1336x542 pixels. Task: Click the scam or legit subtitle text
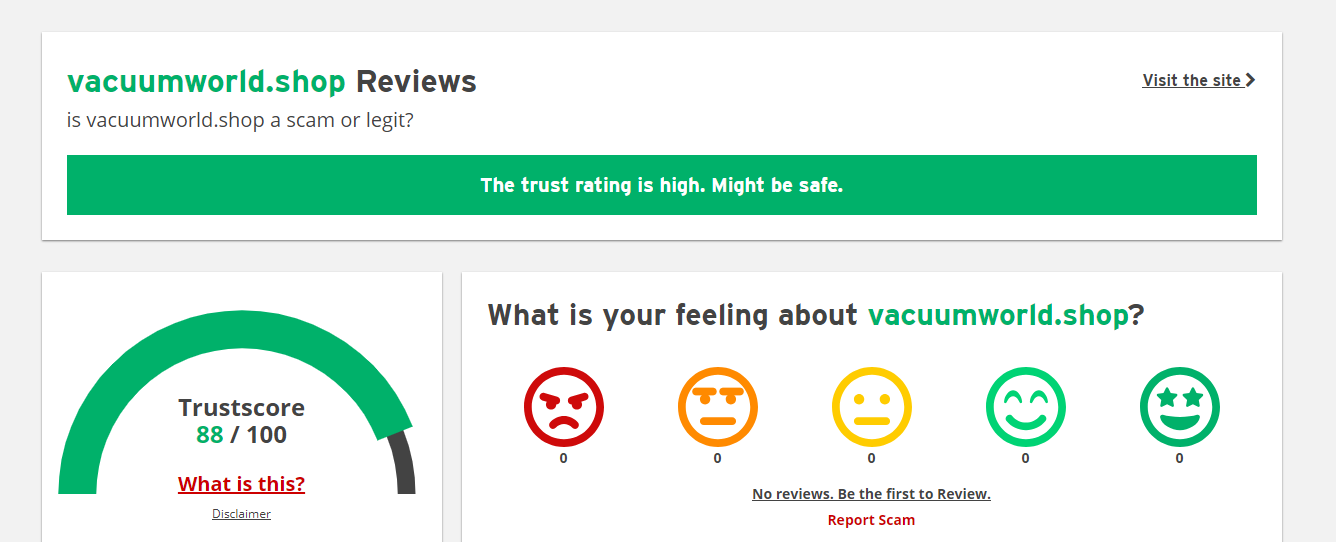click(240, 121)
